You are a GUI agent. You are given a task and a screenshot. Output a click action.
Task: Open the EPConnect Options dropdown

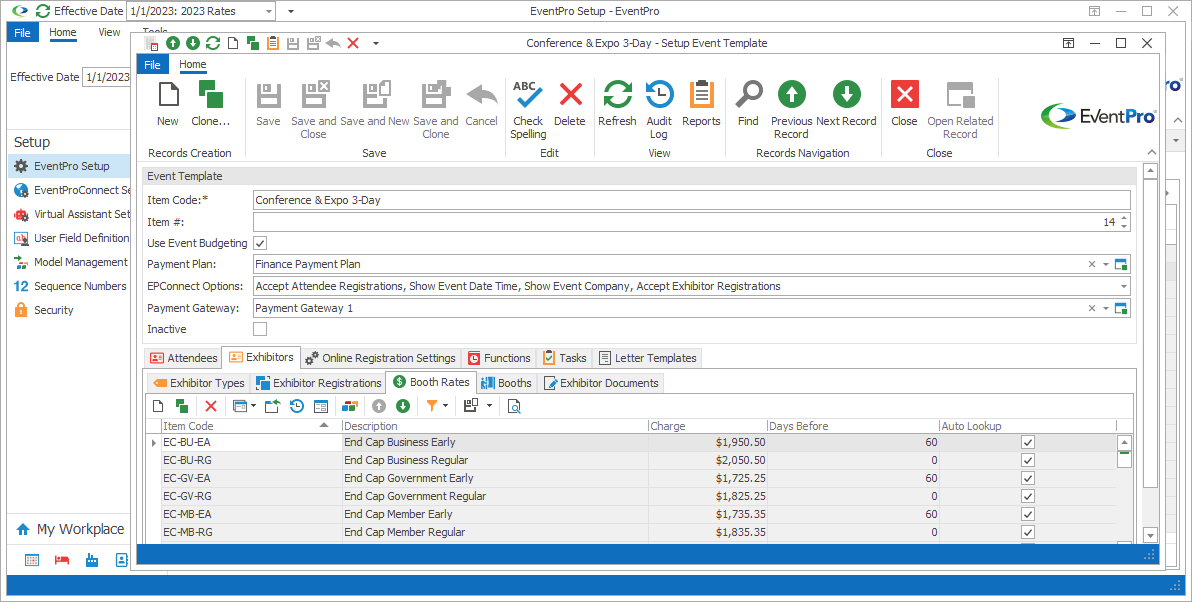(1124, 287)
